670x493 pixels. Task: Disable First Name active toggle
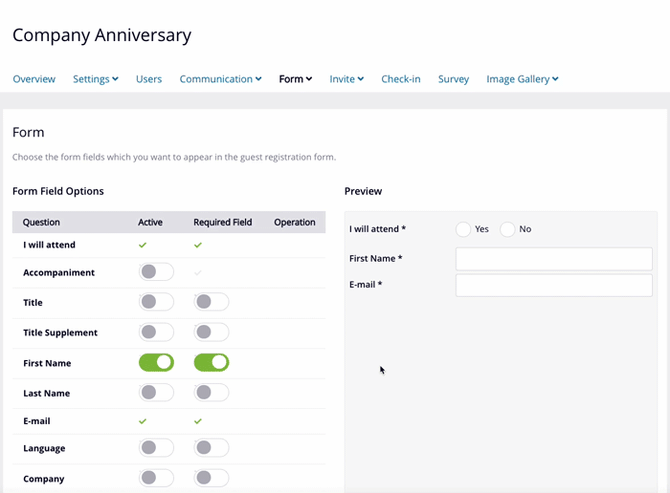click(x=156, y=363)
